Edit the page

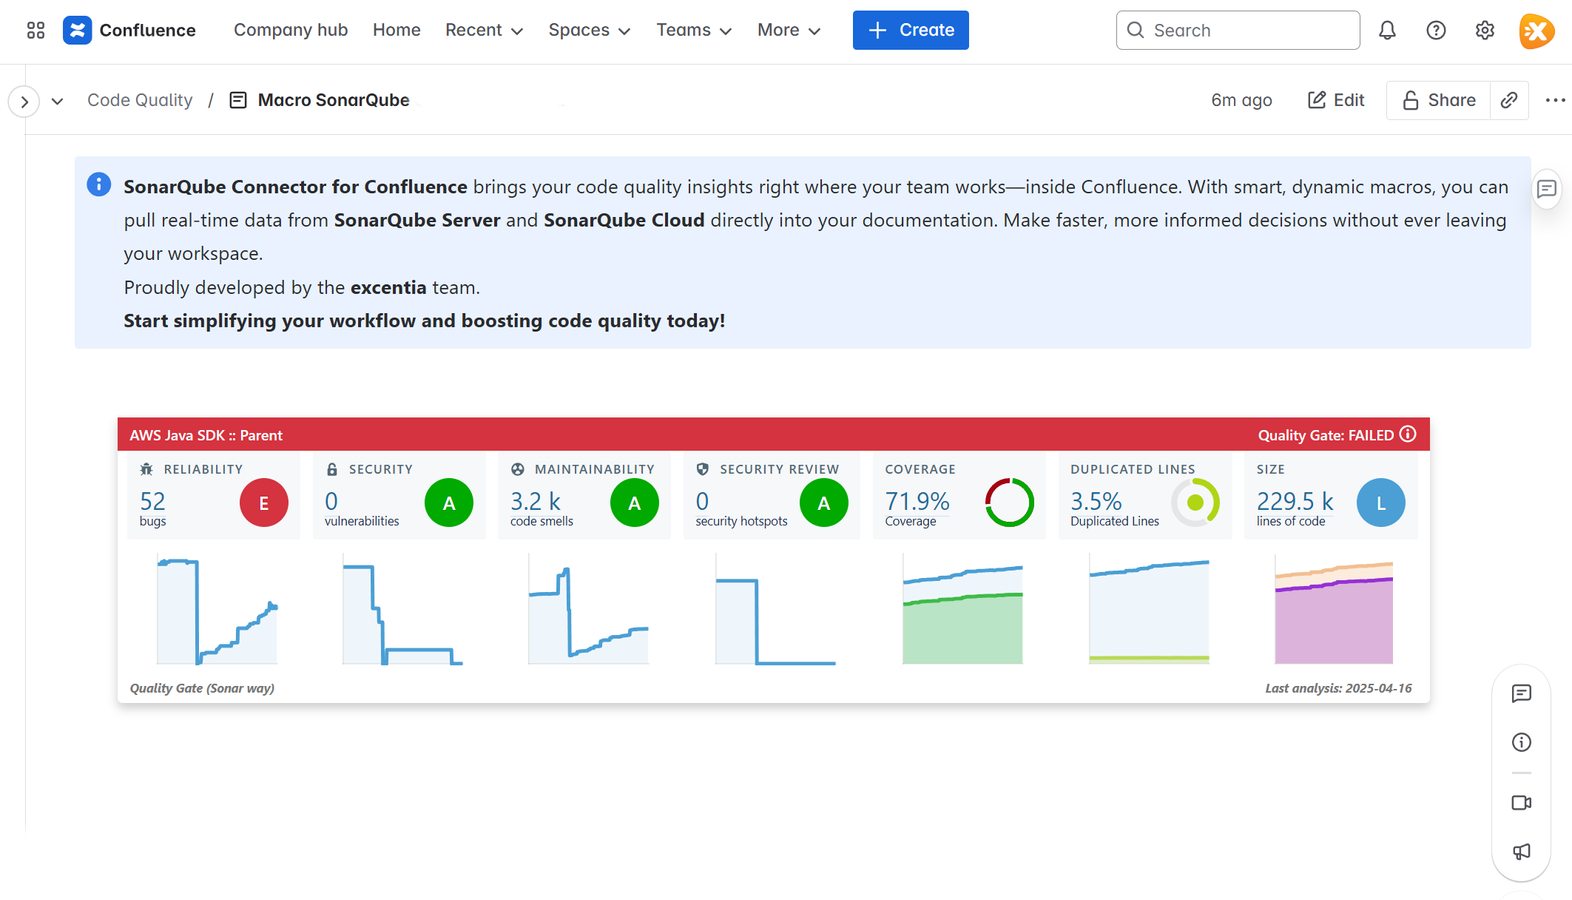1336,100
